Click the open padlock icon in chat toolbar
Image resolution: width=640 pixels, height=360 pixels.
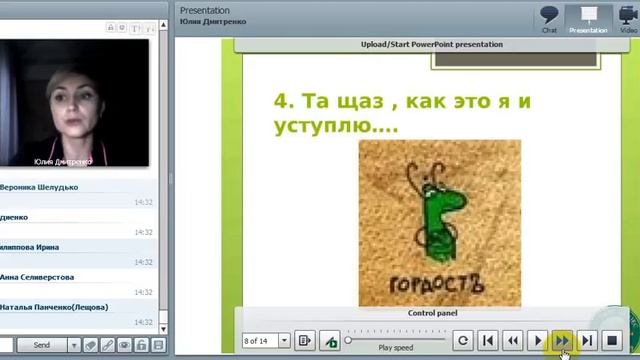point(142,345)
